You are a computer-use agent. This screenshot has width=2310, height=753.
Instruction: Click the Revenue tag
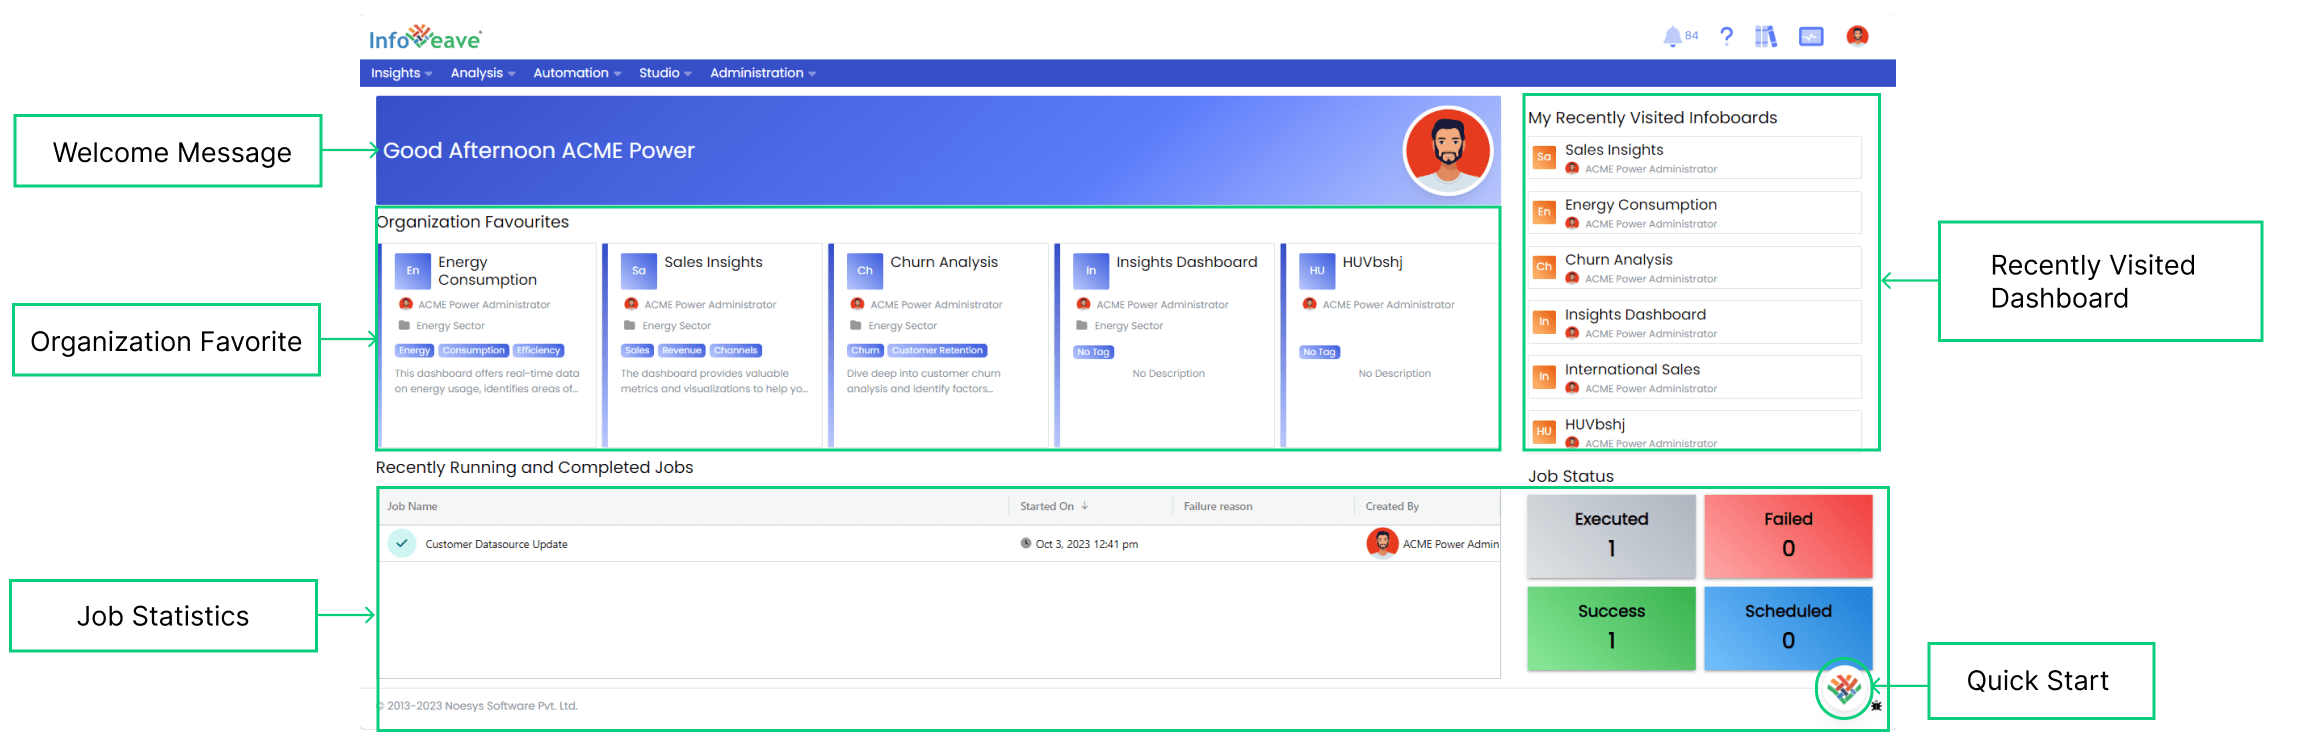[682, 351]
